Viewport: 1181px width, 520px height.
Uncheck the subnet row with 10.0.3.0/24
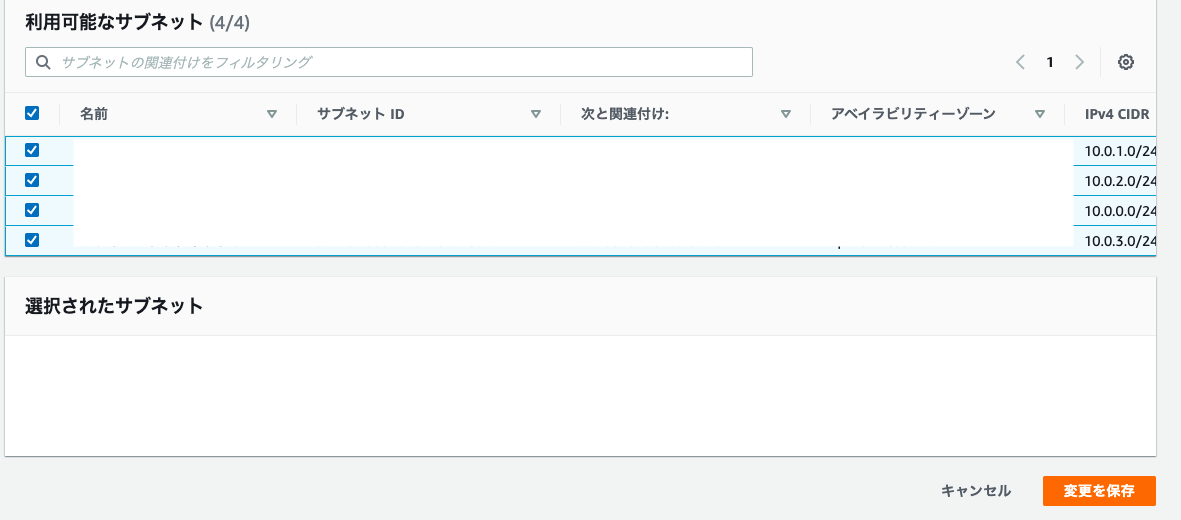point(32,240)
